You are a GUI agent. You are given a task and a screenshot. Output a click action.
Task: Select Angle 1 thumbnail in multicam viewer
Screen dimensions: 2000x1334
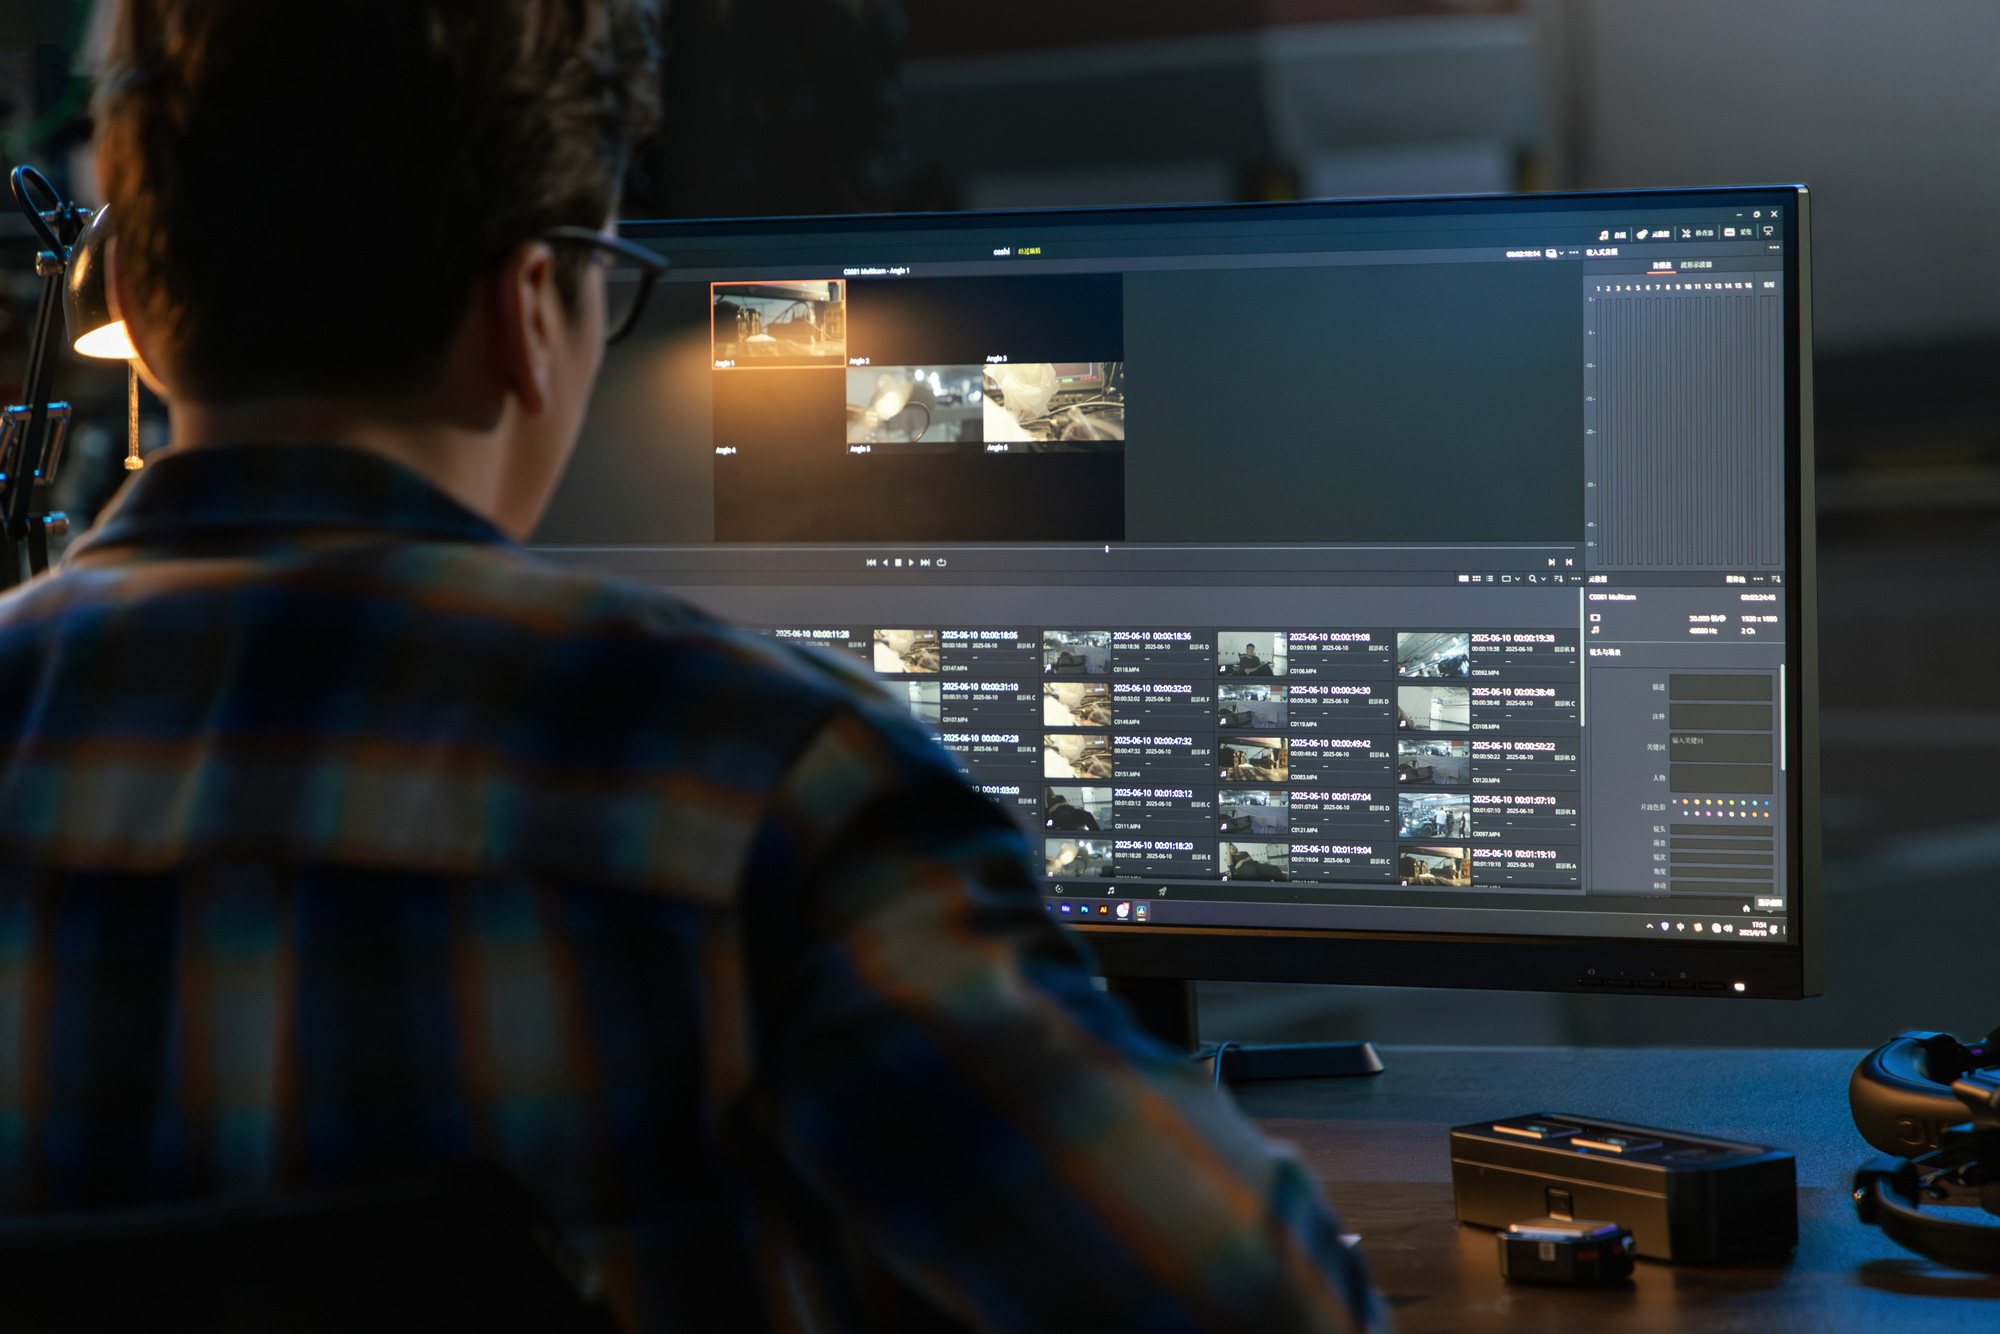click(779, 324)
